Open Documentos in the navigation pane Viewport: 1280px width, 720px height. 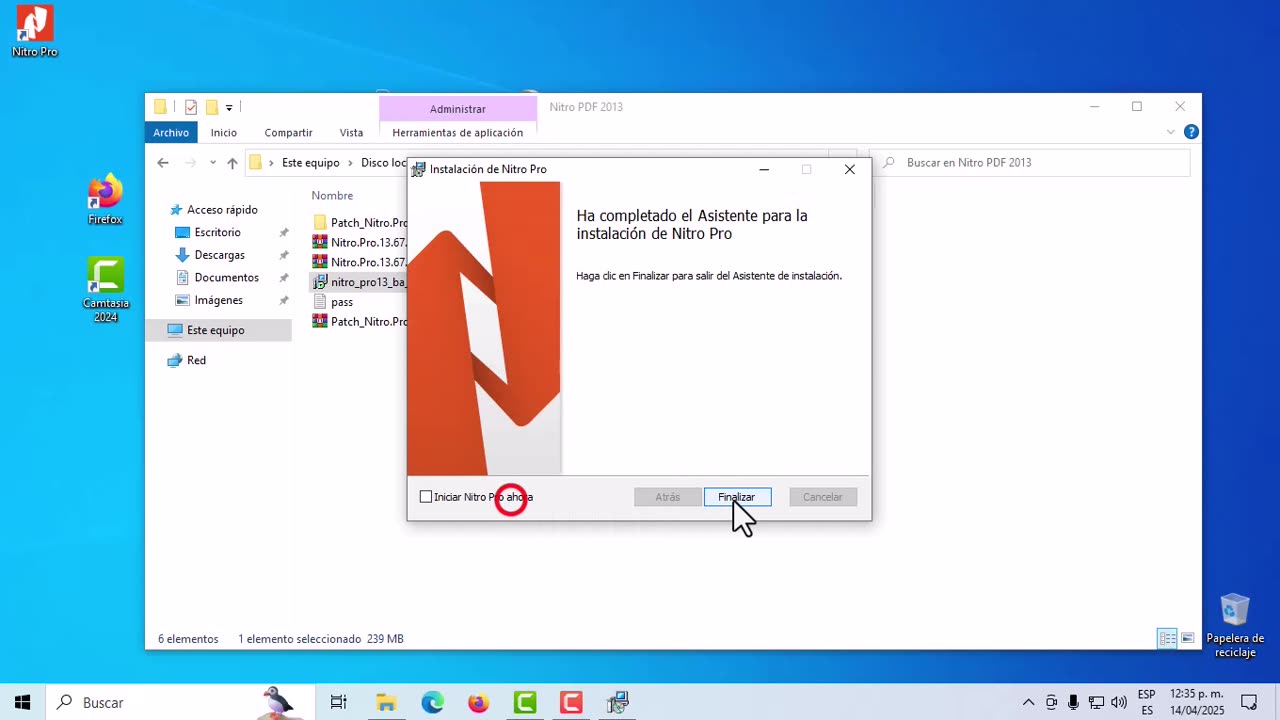point(227,278)
